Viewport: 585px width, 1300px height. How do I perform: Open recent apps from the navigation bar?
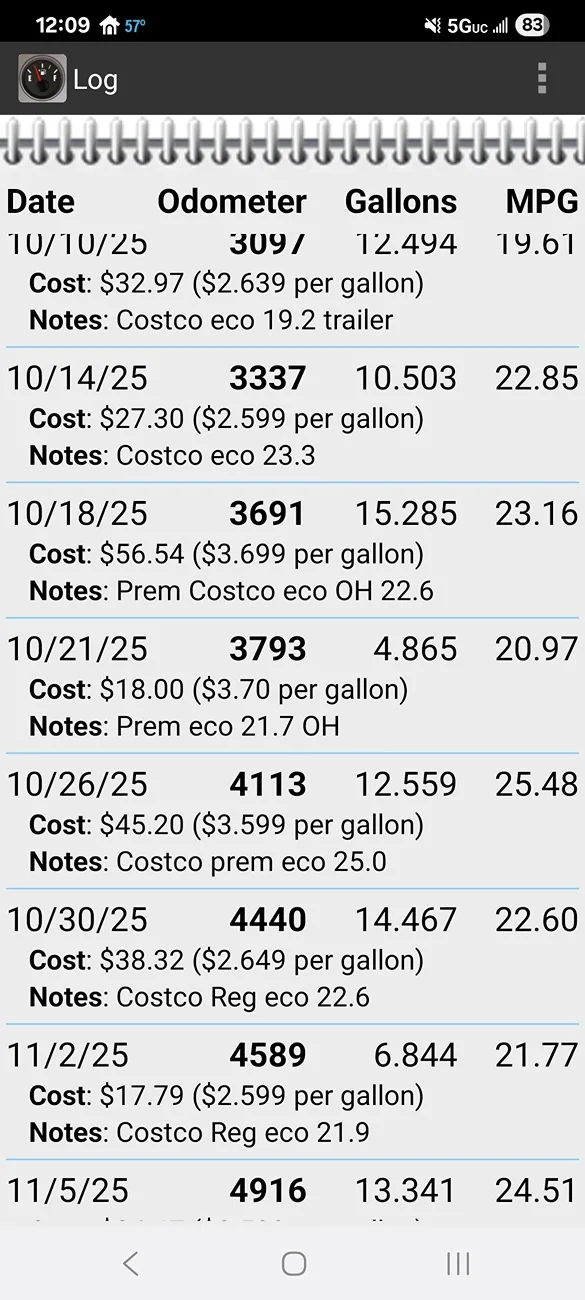pos(457,1264)
